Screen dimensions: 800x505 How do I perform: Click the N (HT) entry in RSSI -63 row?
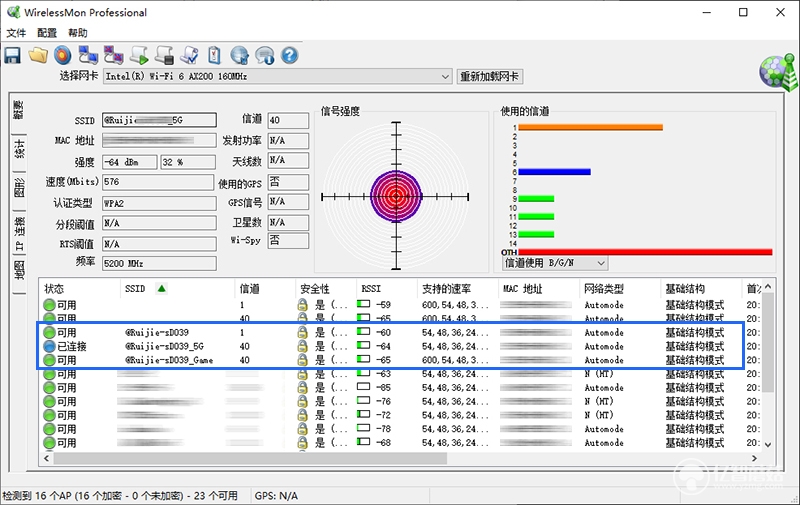click(599, 374)
